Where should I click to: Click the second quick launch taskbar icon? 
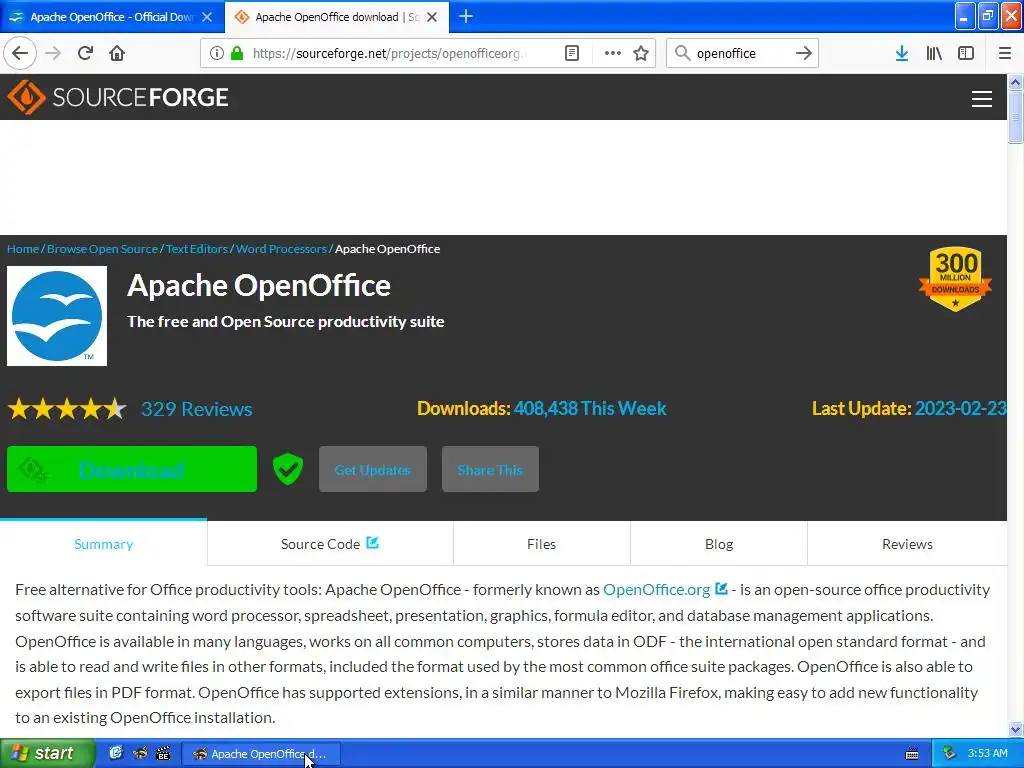click(140, 753)
